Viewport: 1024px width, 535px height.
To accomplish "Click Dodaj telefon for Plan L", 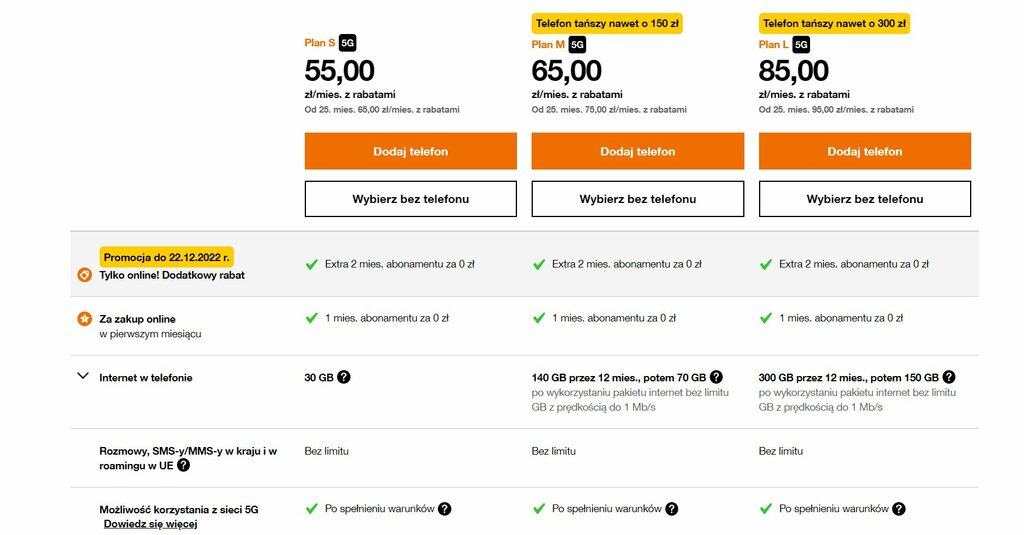I will (865, 152).
